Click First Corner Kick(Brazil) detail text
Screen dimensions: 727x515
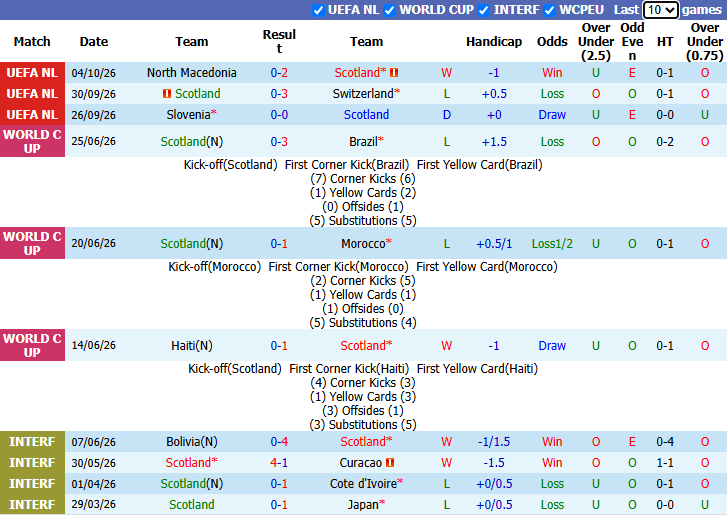coord(347,165)
